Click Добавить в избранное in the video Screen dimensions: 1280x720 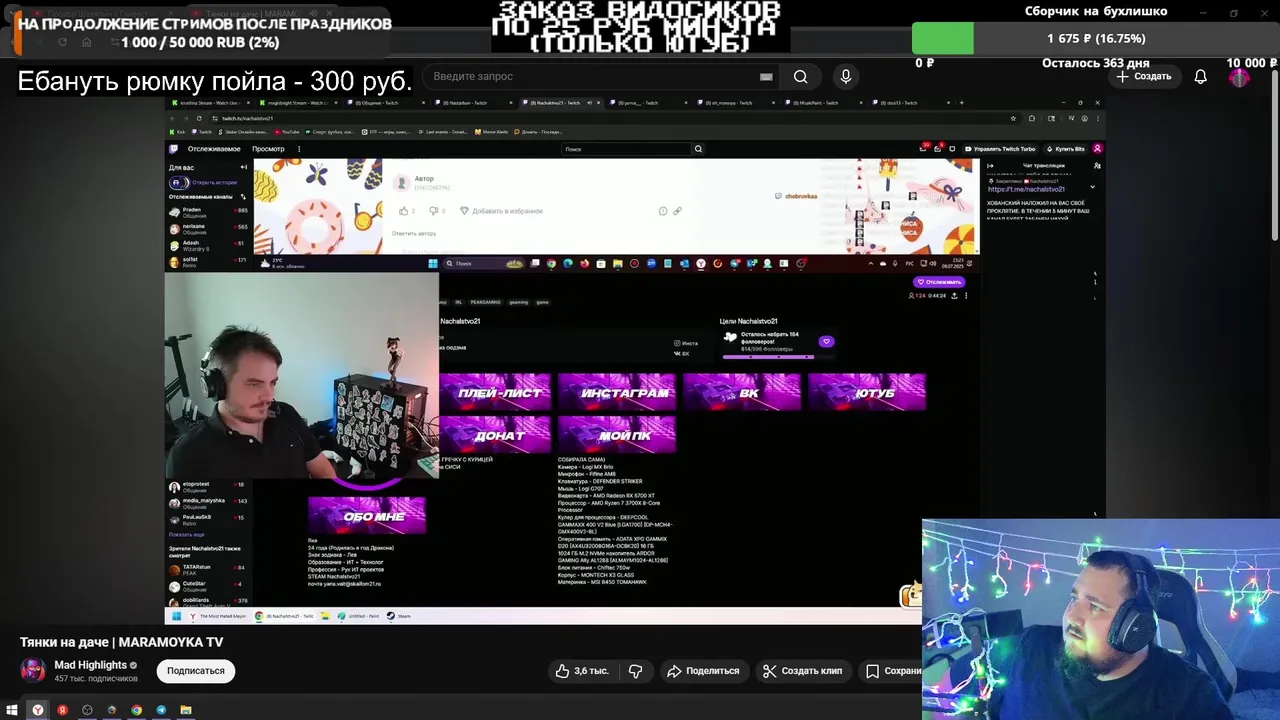click(x=501, y=211)
